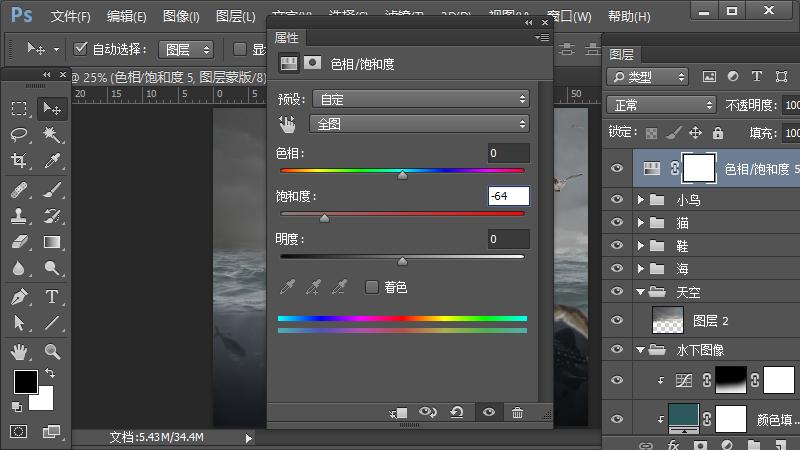Click the 色相 hue slider handle

pos(402,174)
